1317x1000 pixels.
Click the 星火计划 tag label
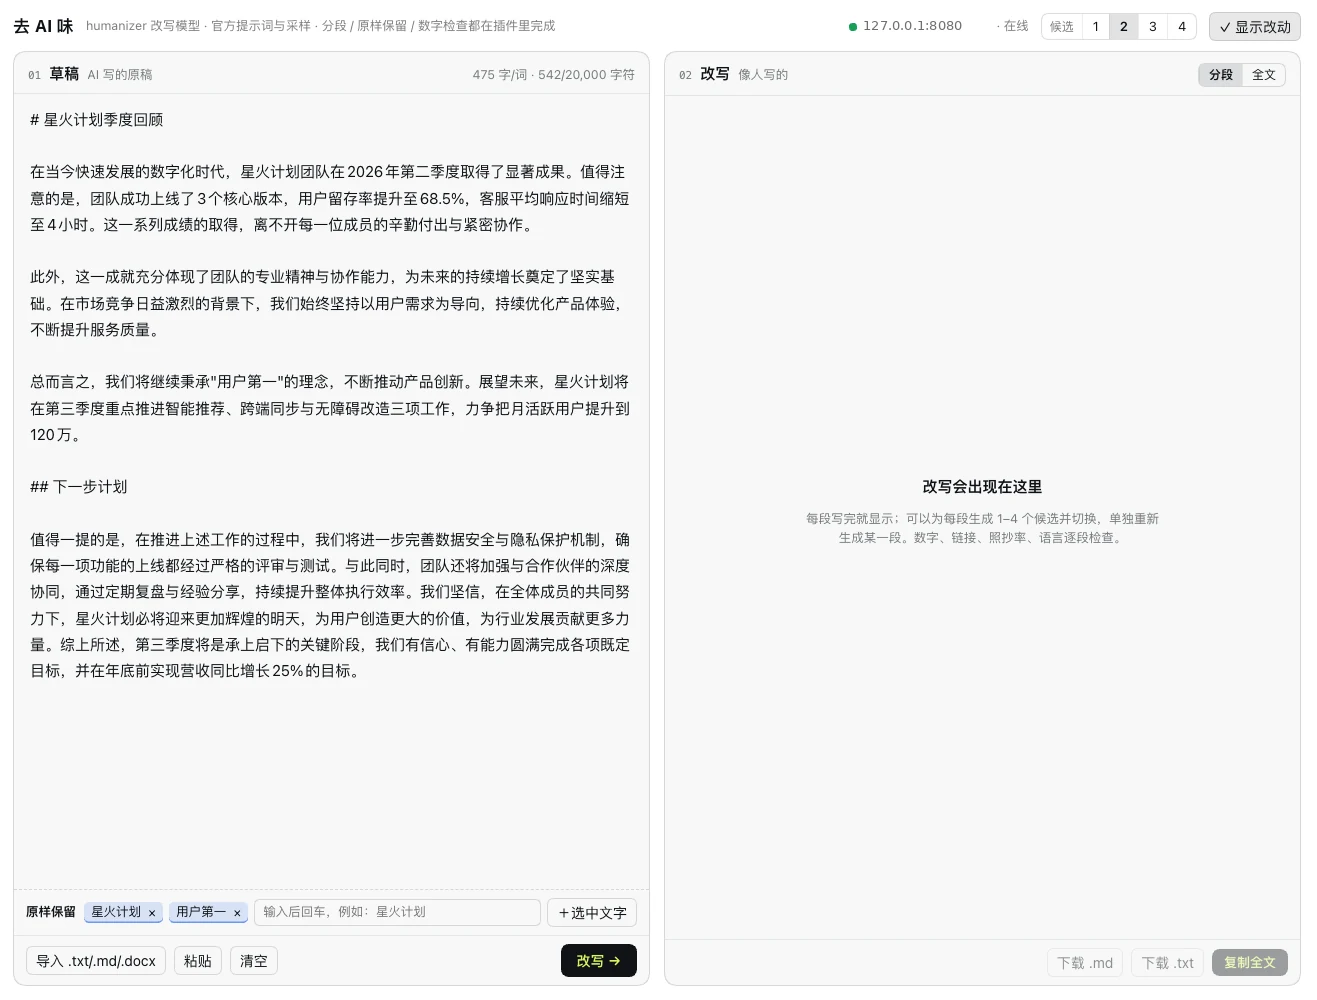(x=116, y=912)
